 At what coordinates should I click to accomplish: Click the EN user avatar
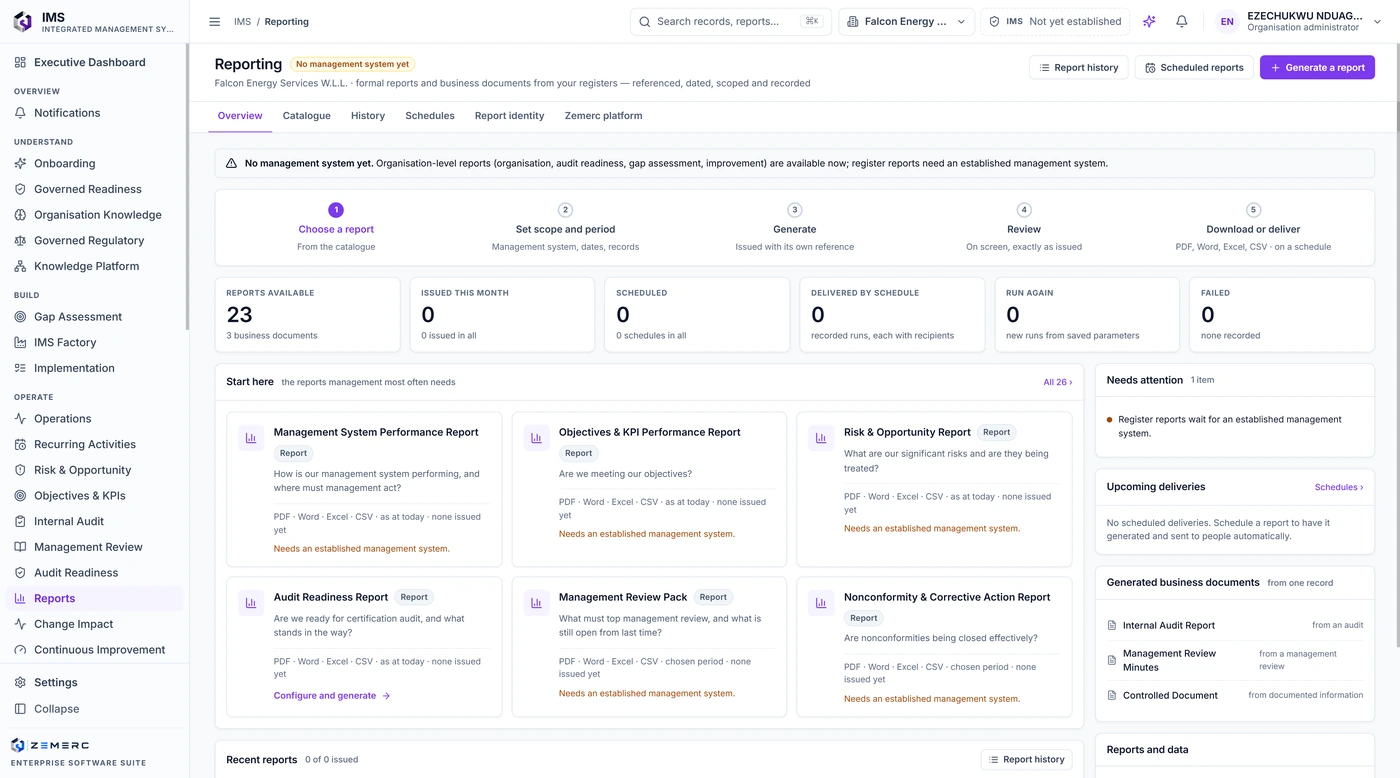(1227, 22)
